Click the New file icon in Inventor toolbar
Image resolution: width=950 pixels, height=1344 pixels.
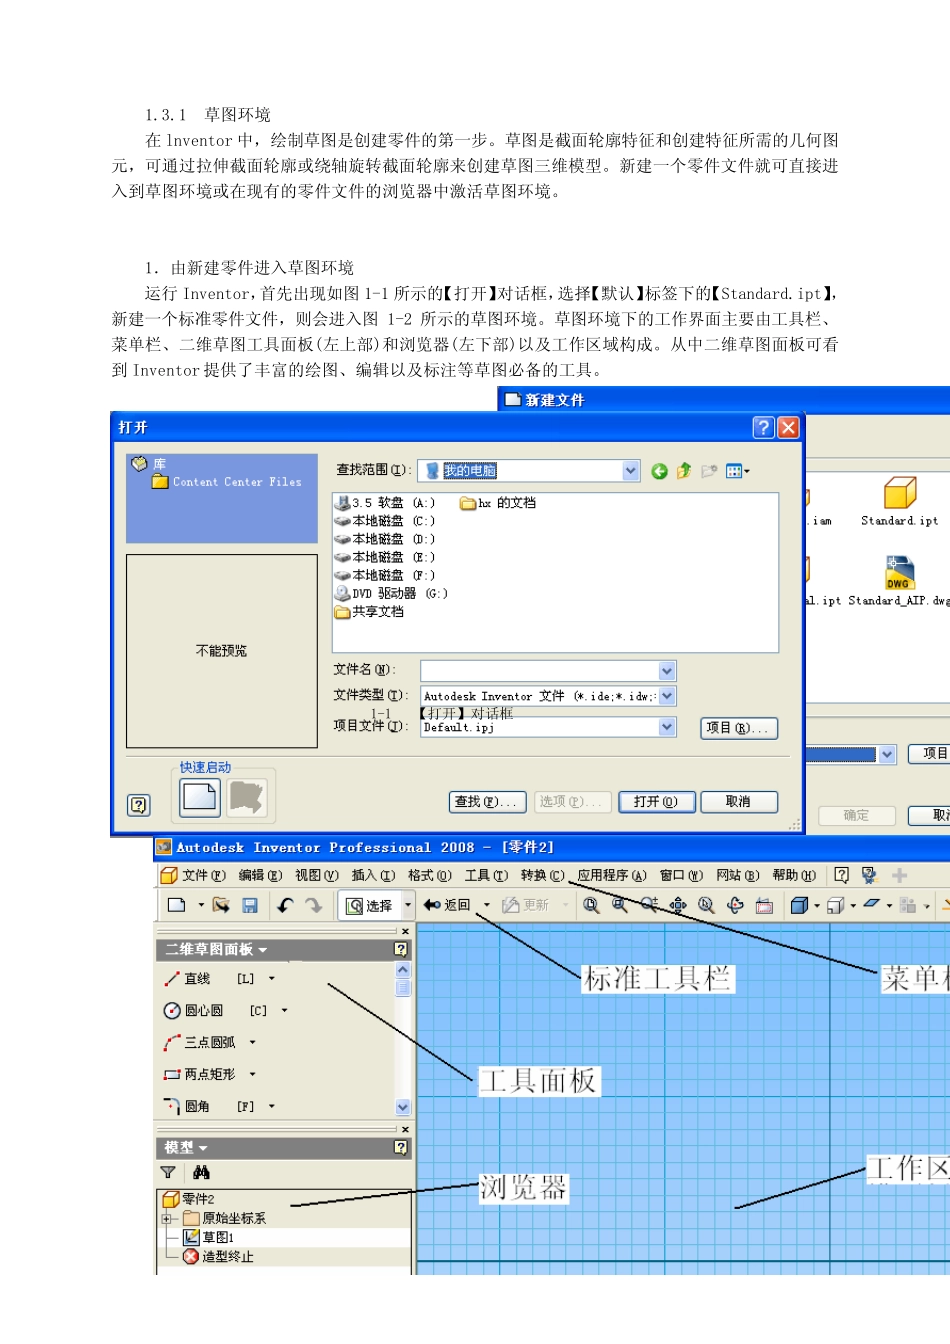177,905
